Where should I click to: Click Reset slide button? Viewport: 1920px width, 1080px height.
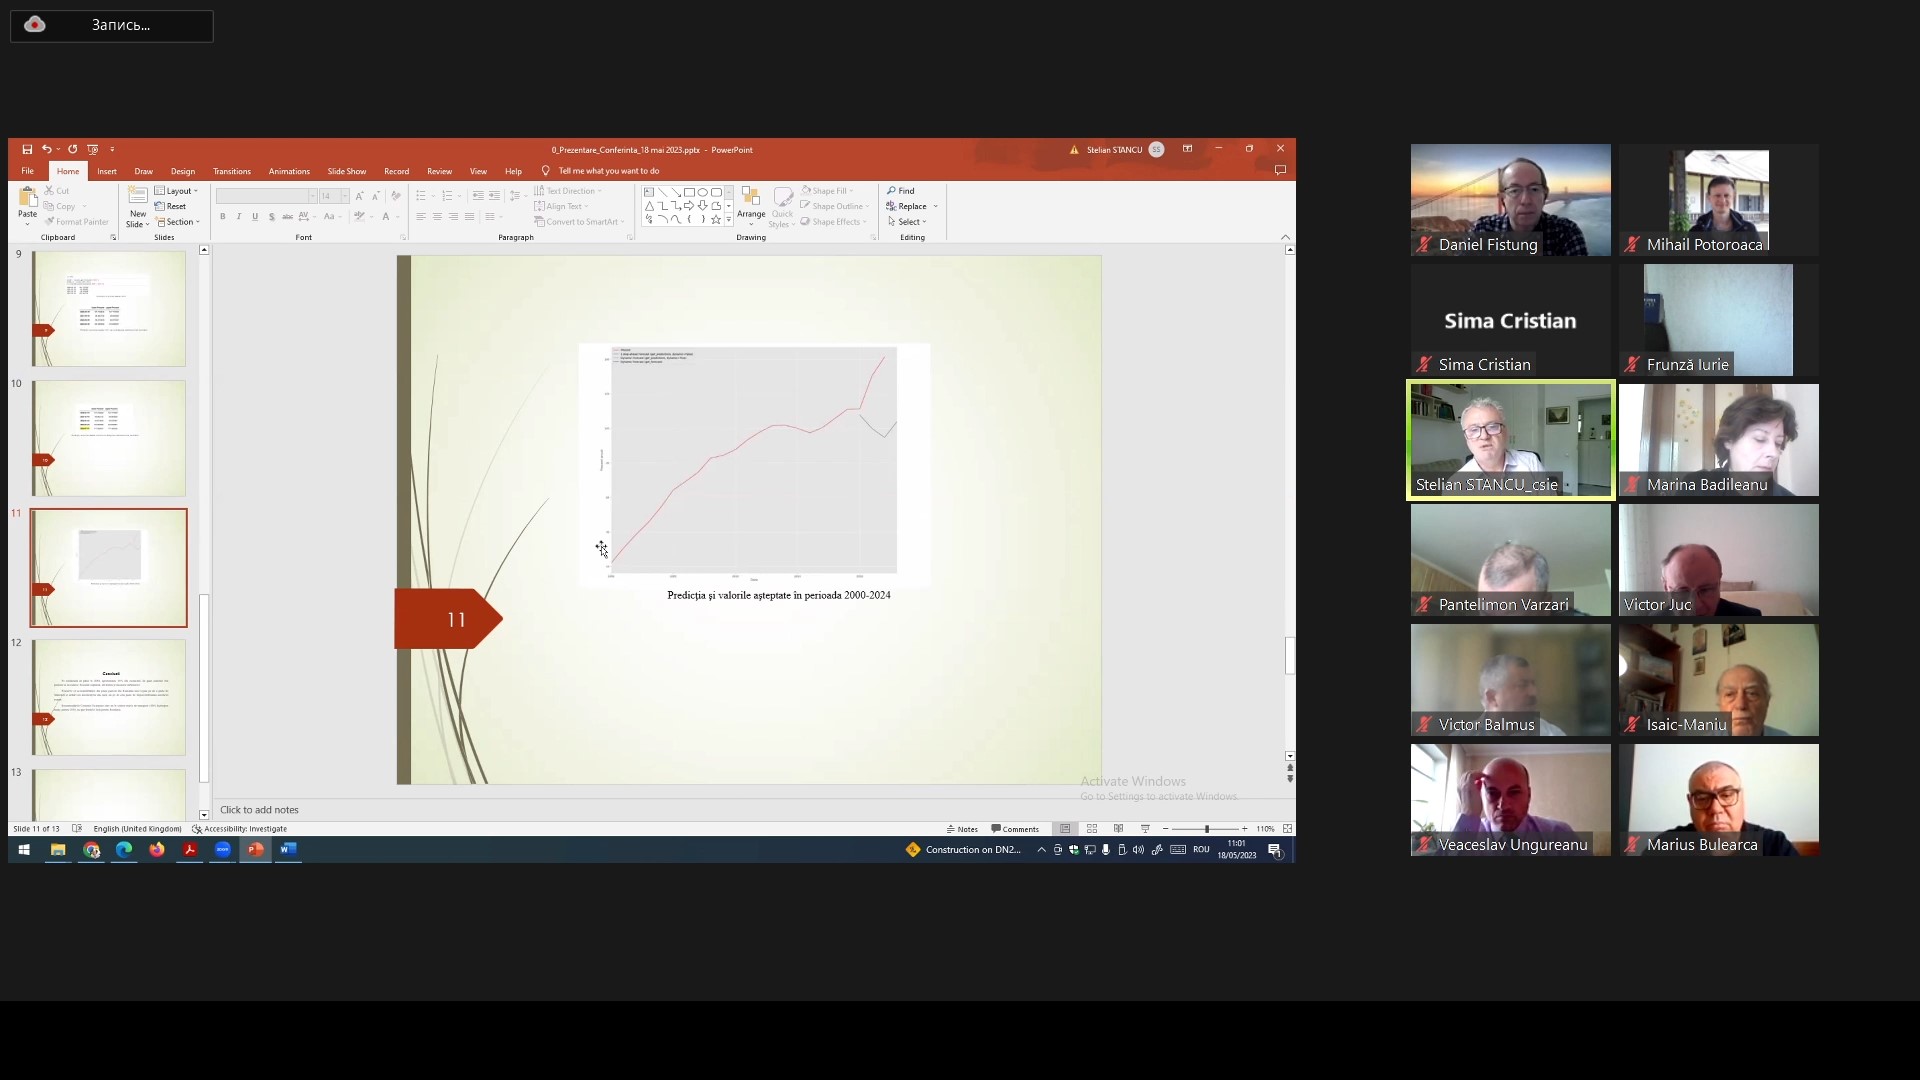point(171,206)
